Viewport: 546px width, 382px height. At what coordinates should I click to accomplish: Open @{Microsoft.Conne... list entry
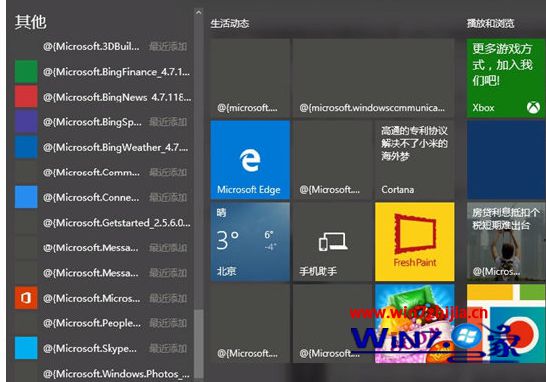[103, 197]
